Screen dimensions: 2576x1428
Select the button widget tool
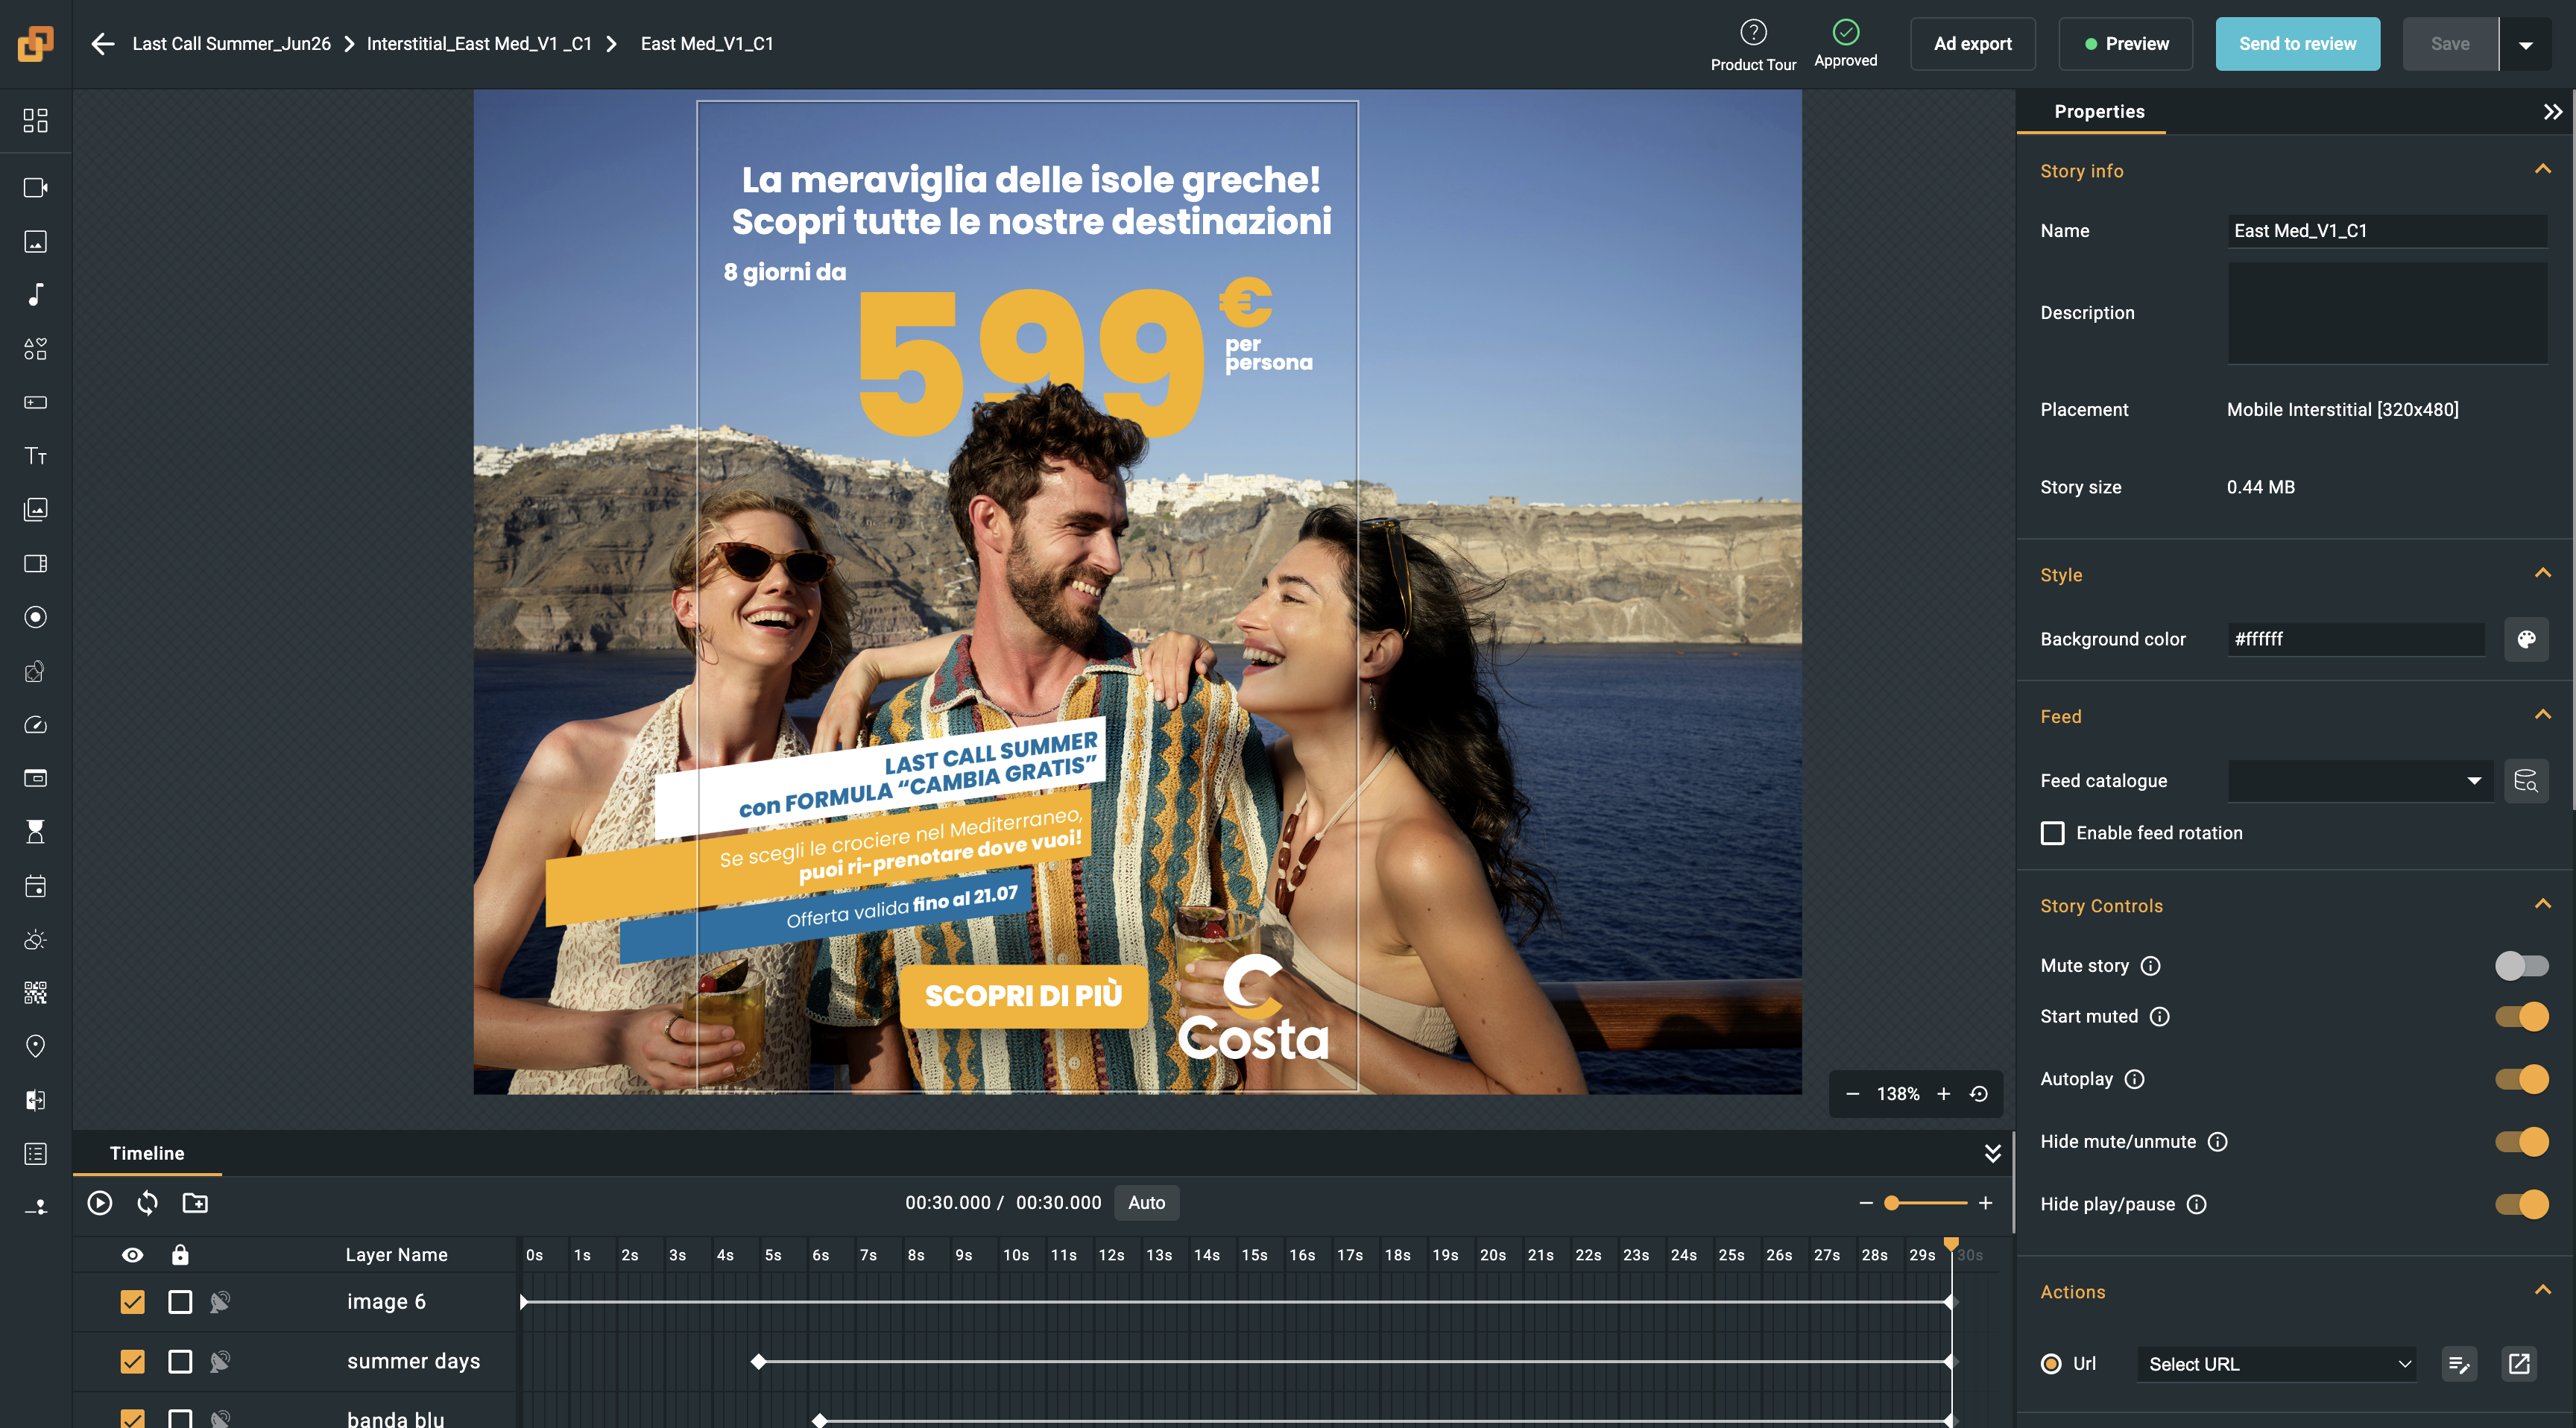tap(35, 402)
